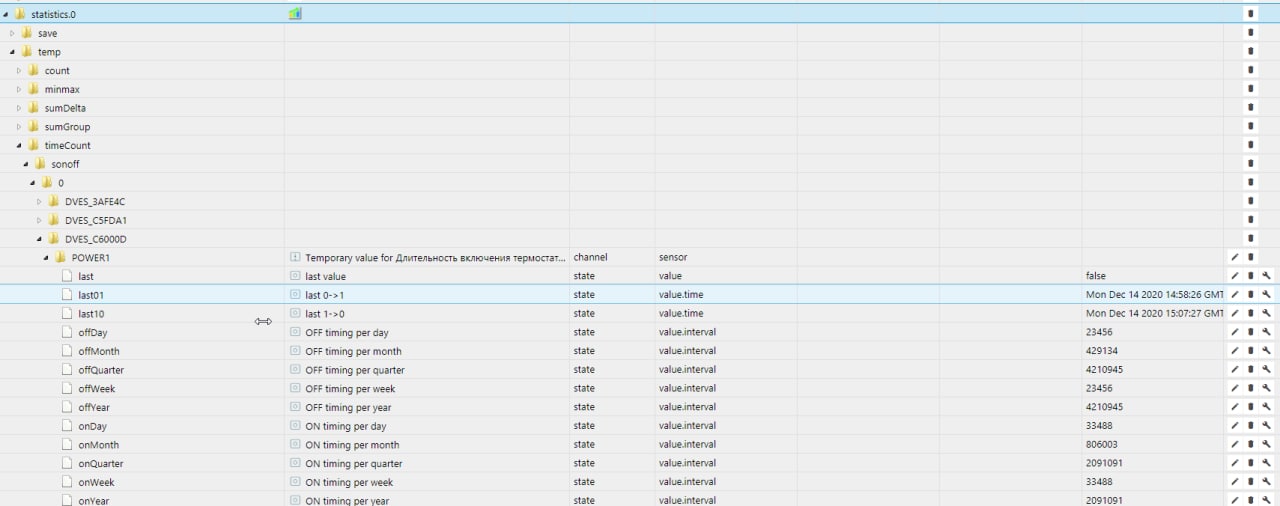Delete the last01 state
This screenshot has height=506, width=1280.
pyautogui.click(x=1250, y=295)
